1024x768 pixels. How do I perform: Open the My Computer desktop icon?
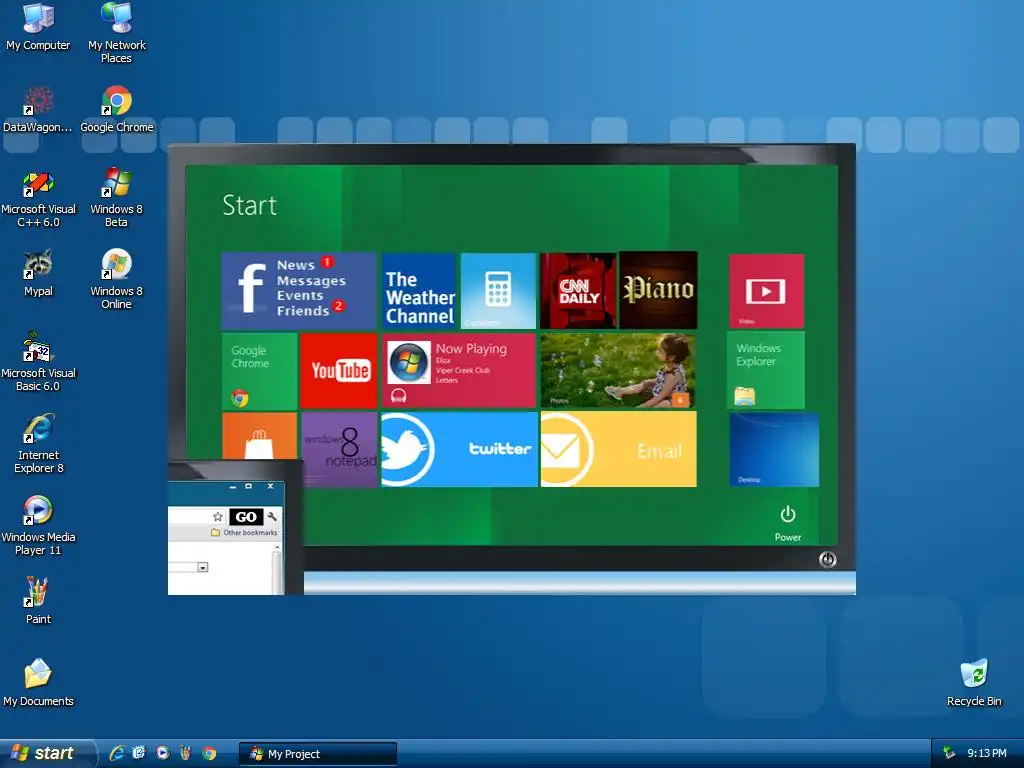point(38,26)
